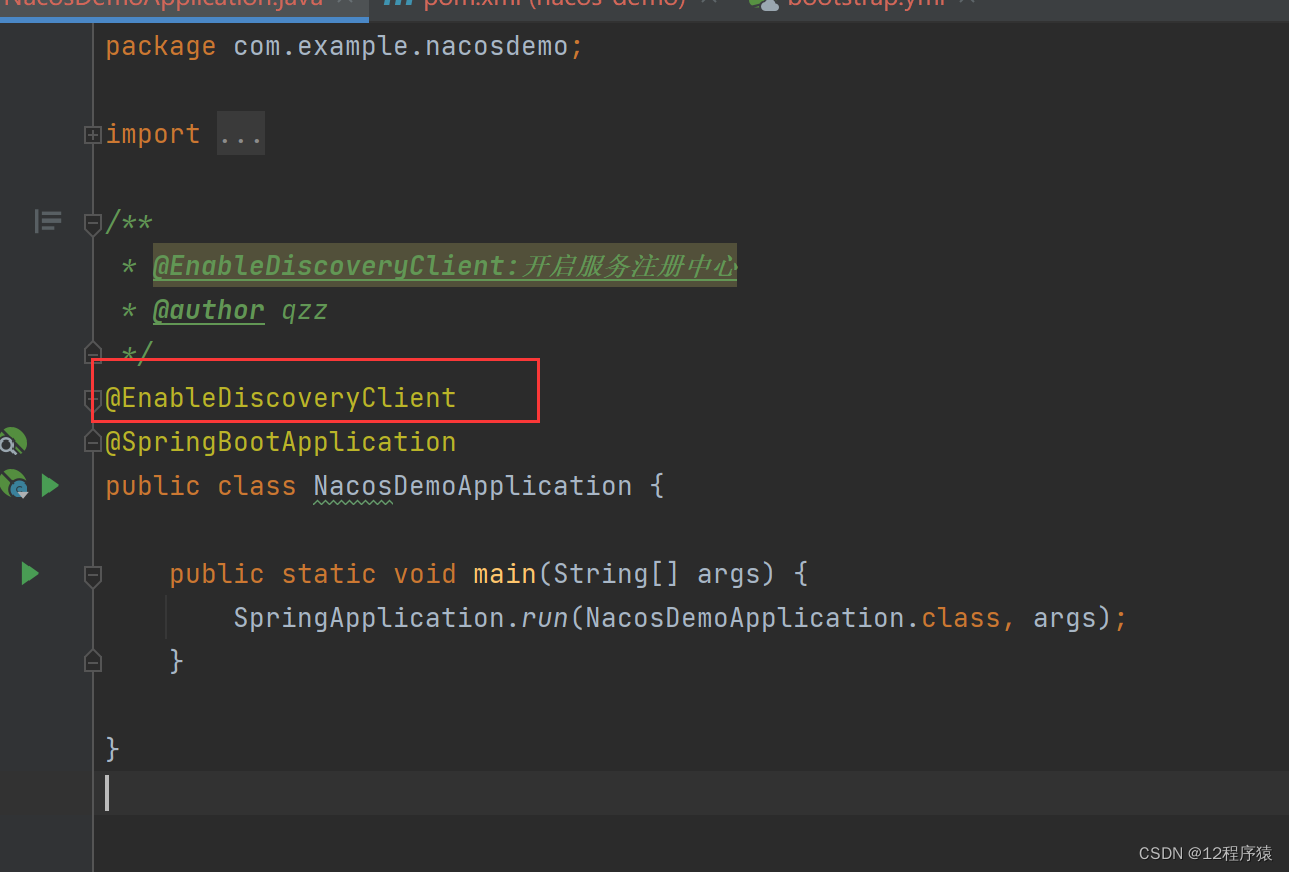Viewport: 1289px width, 872px height.
Task: Click the args argument inside the run call
Action: (1065, 619)
